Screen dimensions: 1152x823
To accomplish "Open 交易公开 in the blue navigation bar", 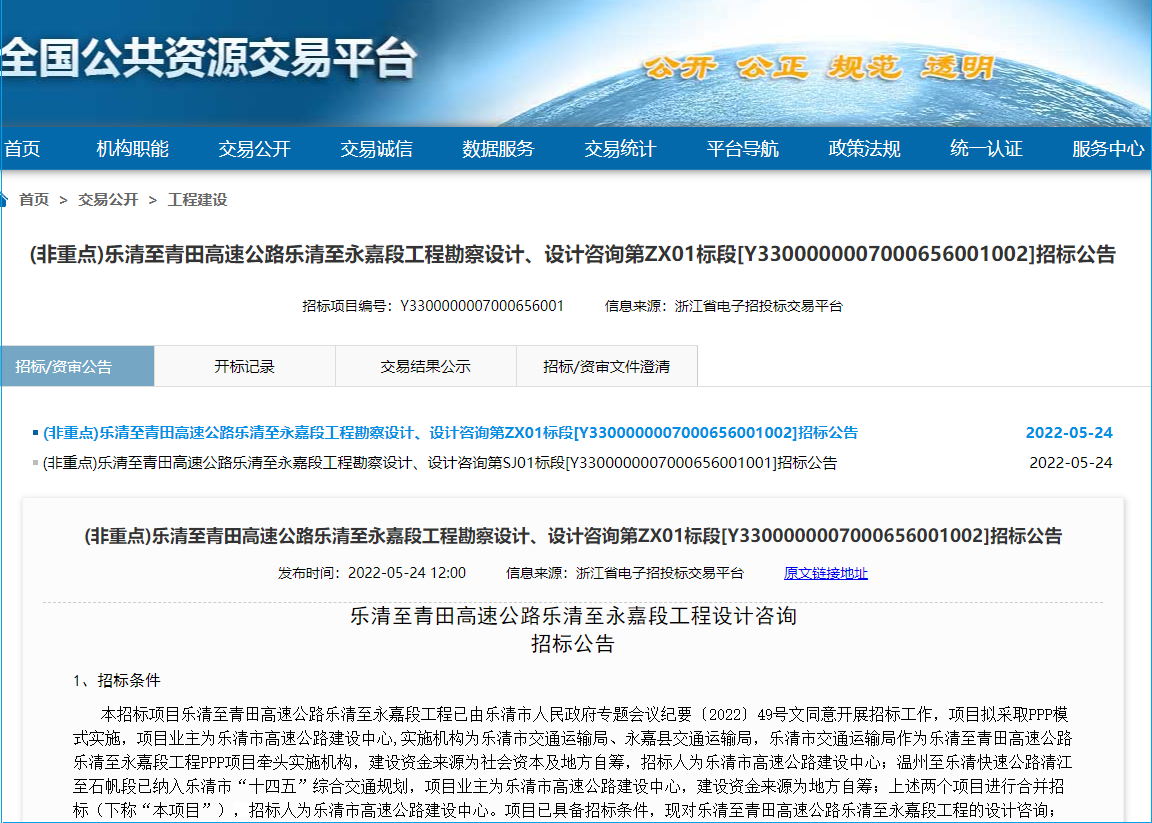I will [254, 149].
